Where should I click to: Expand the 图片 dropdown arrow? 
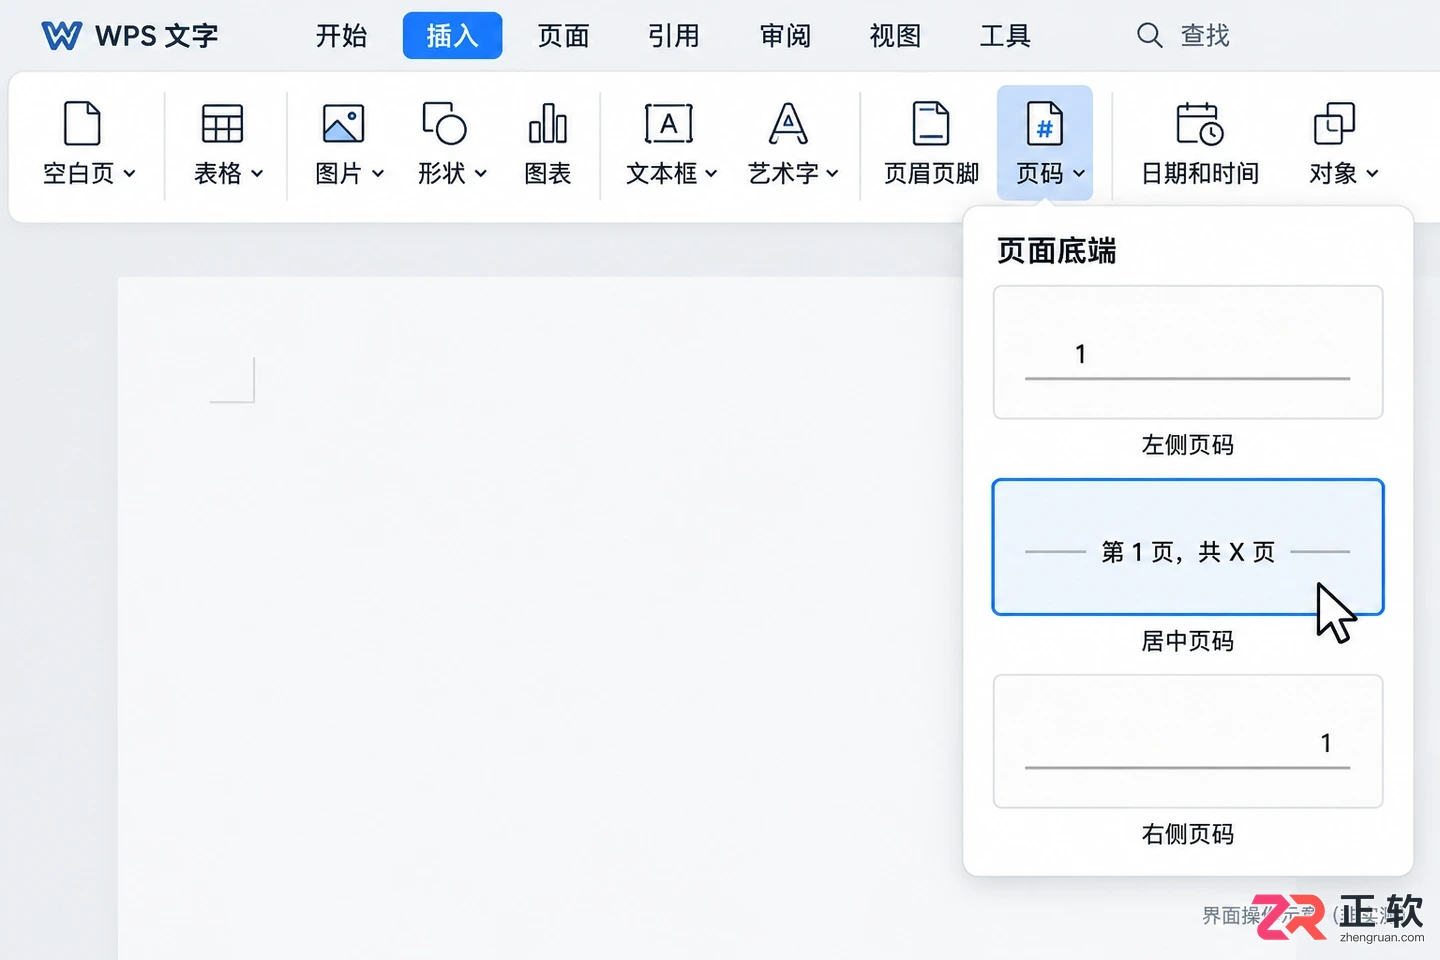[378, 174]
